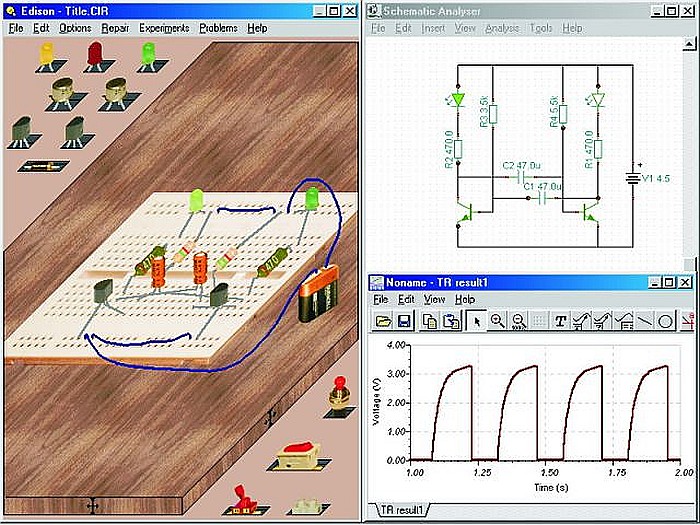The width and height of the screenshot is (700, 525).
Task: Open Help menu in TR result window
Action: point(465,299)
